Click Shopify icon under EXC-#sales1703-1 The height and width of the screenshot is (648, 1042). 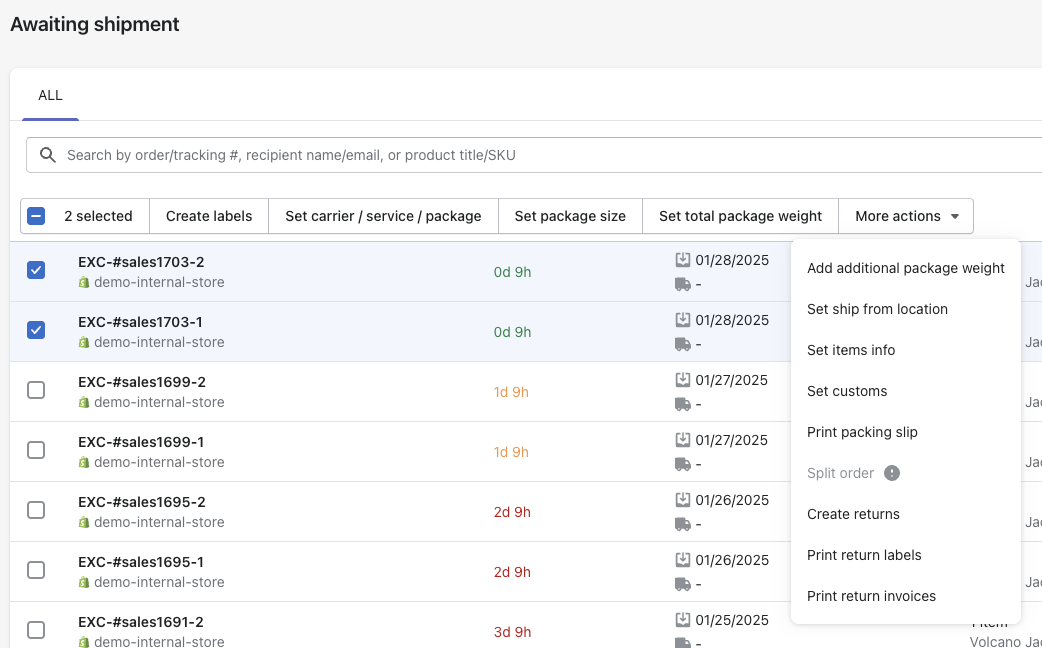click(84, 342)
